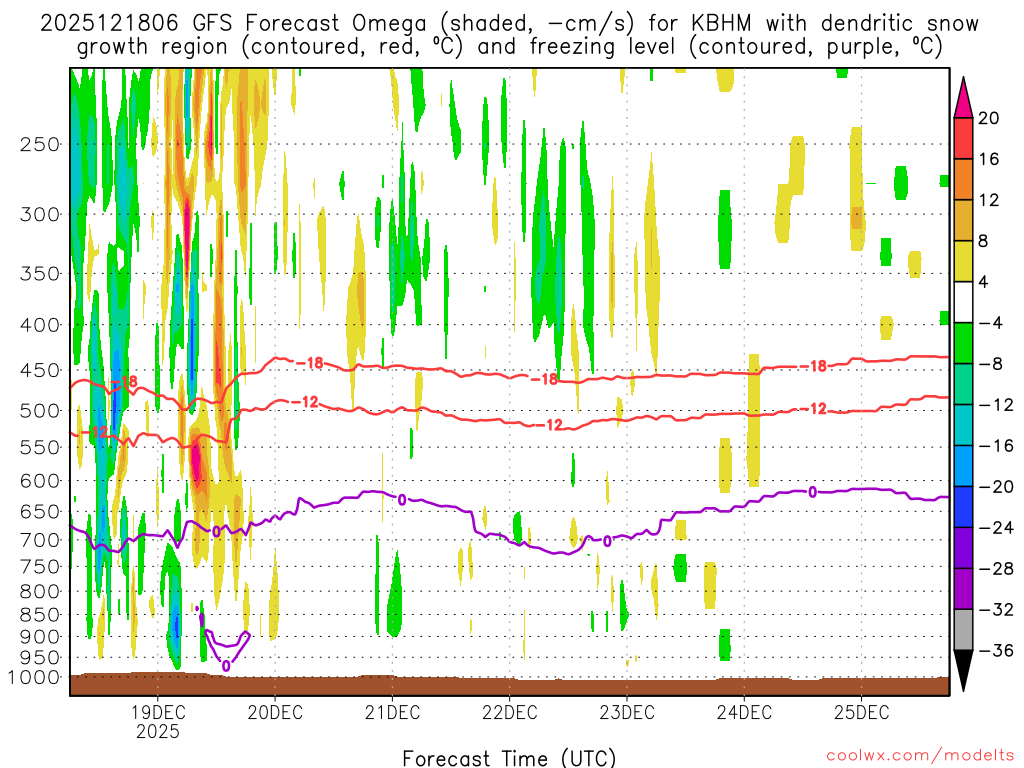Click the red -18 contour label near 22DEC

coord(543,379)
